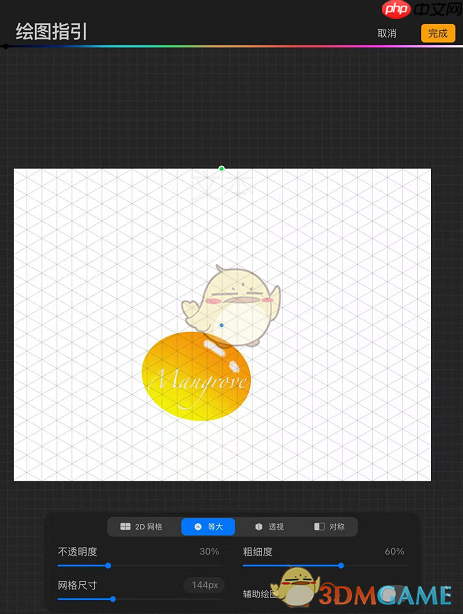The width and height of the screenshot is (463, 614).
Task: Switch to the 对称 symmetry mode
Action: pos(329,527)
